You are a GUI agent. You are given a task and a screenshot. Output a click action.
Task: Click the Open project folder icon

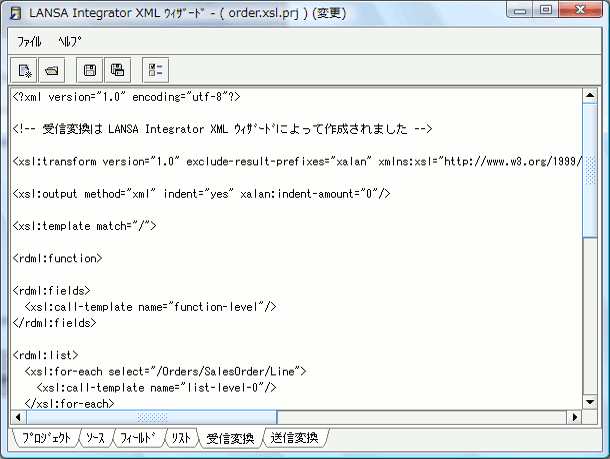52,70
